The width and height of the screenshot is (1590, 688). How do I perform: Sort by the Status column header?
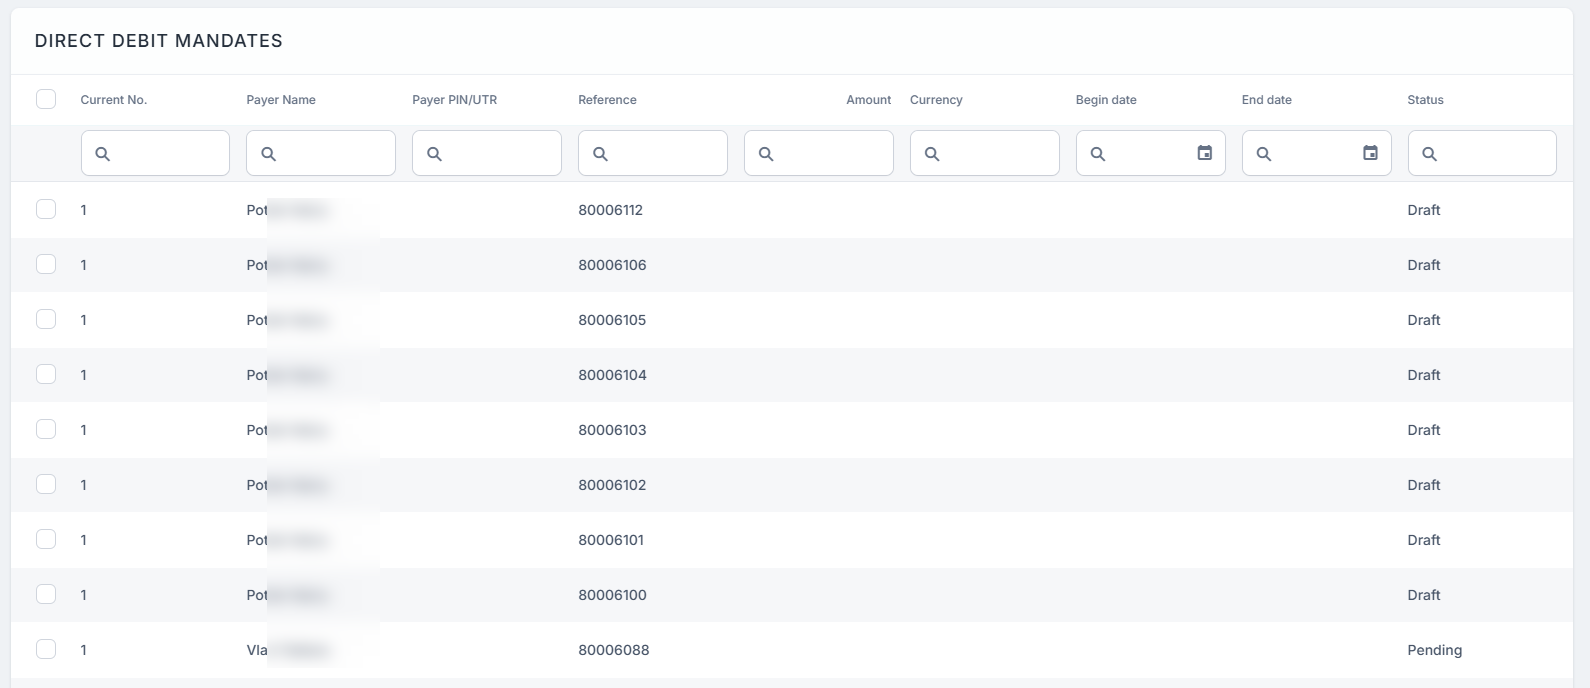coord(1425,100)
